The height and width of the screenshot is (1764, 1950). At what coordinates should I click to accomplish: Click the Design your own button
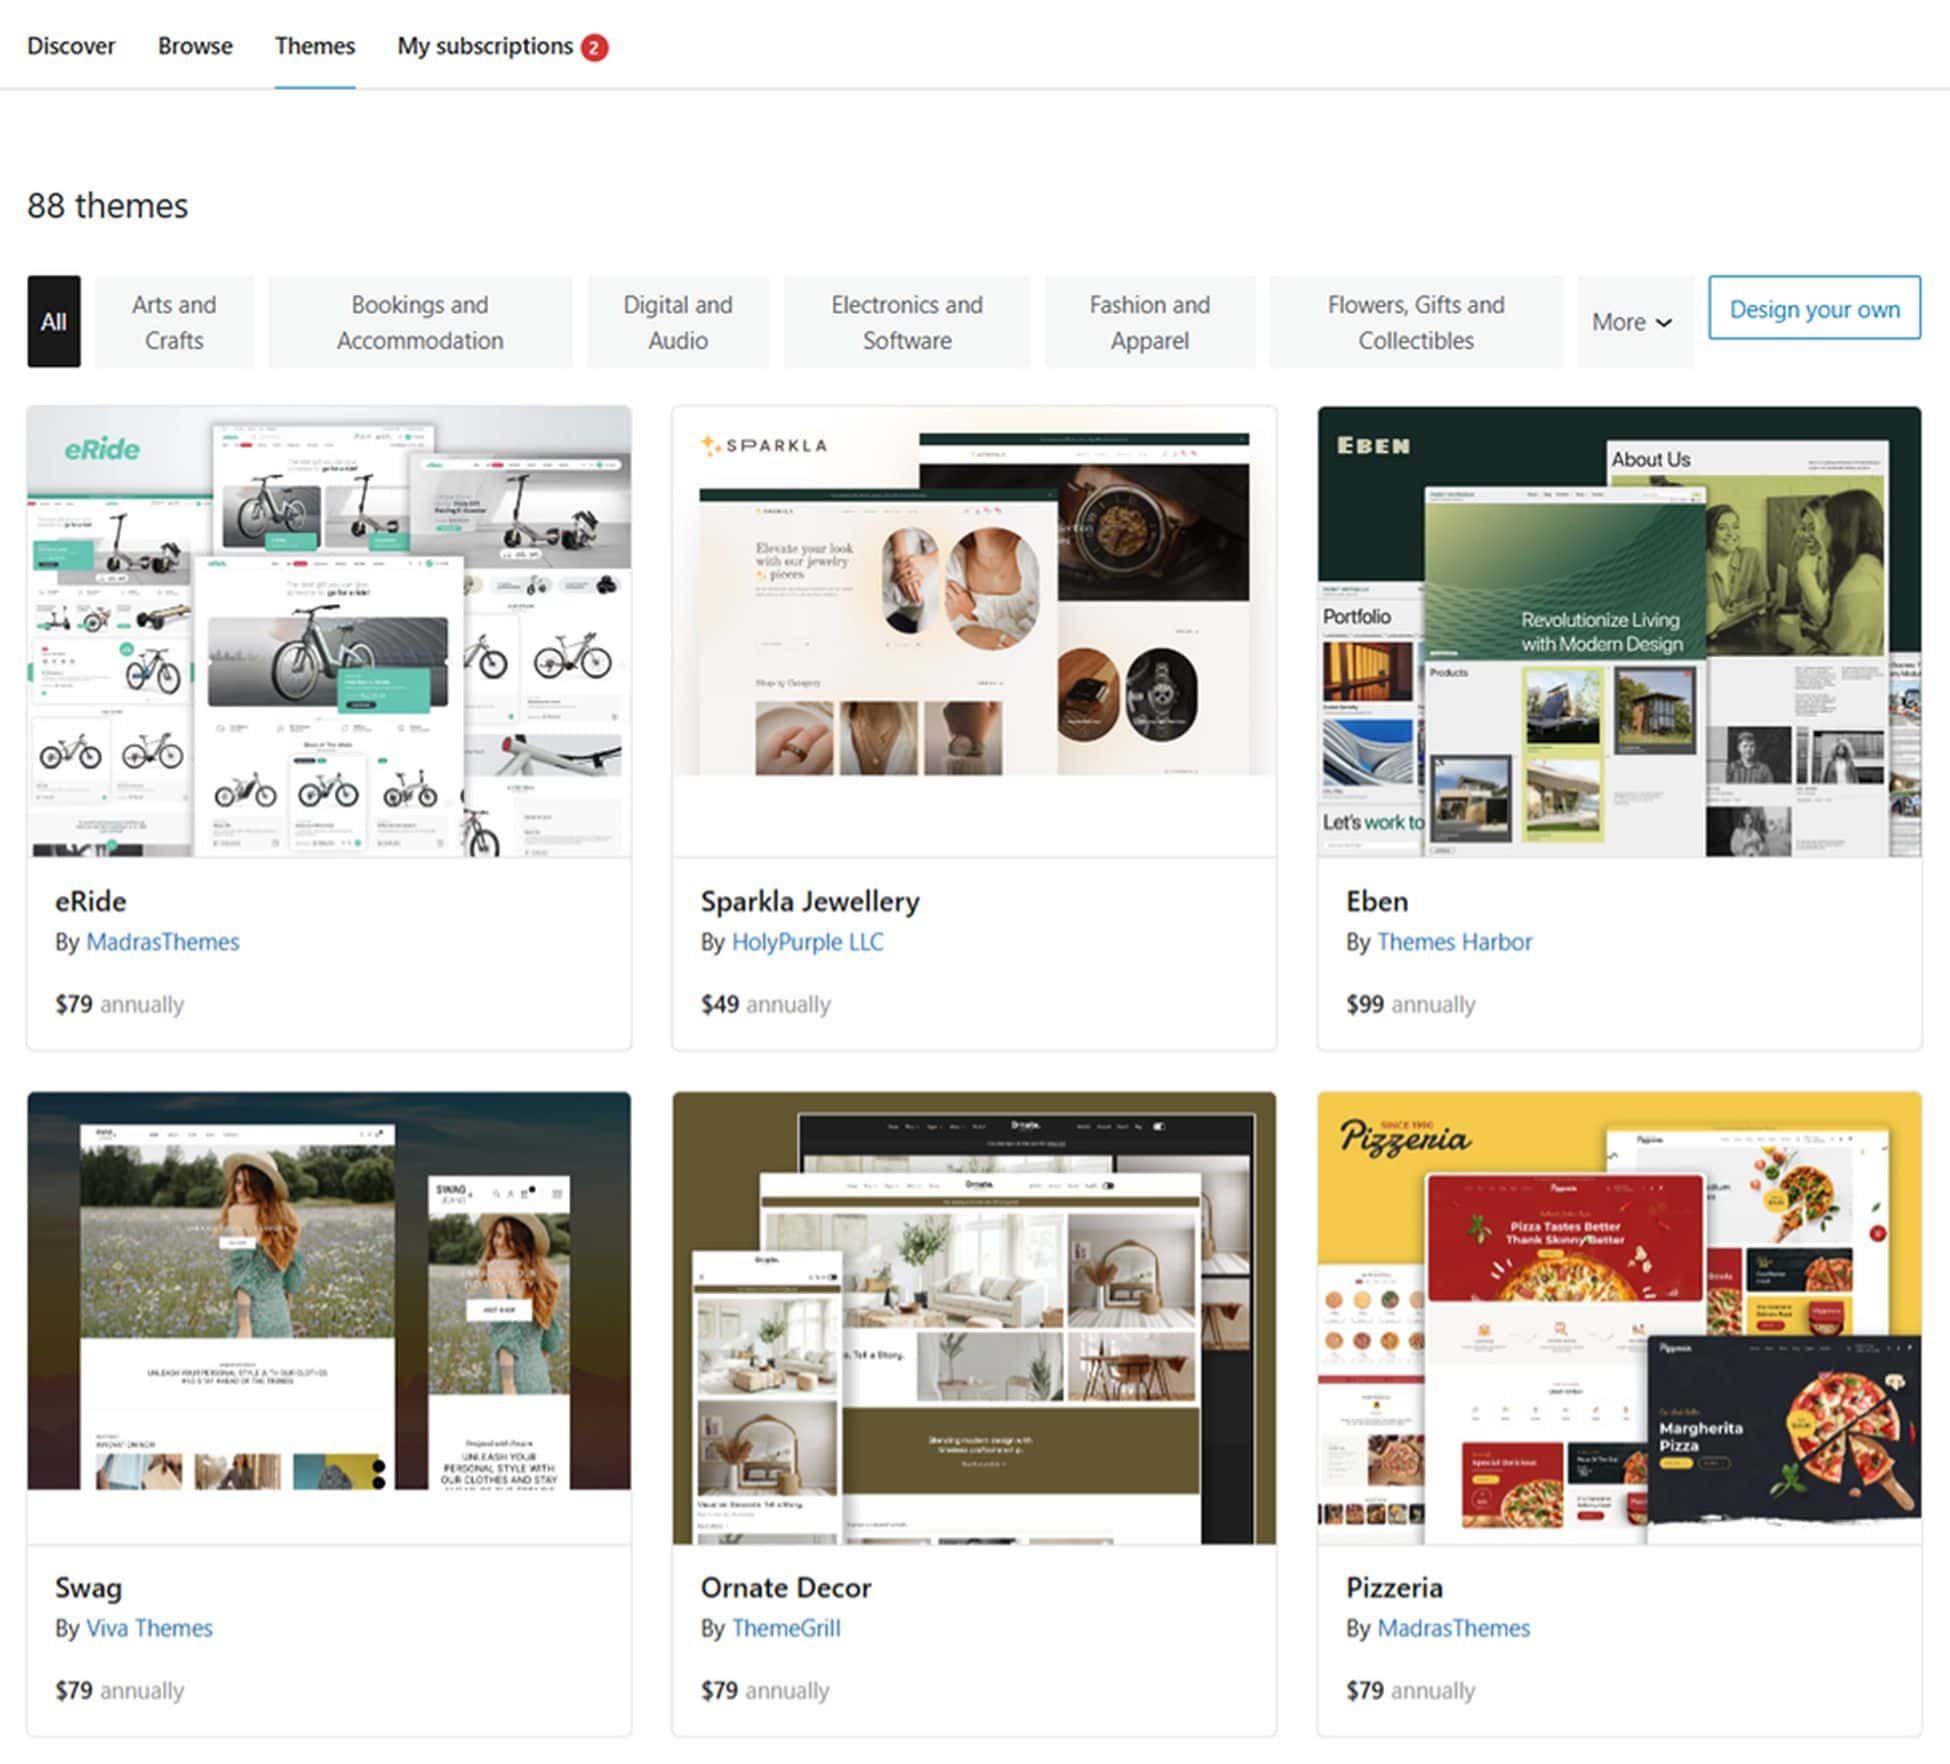click(x=1813, y=309)
